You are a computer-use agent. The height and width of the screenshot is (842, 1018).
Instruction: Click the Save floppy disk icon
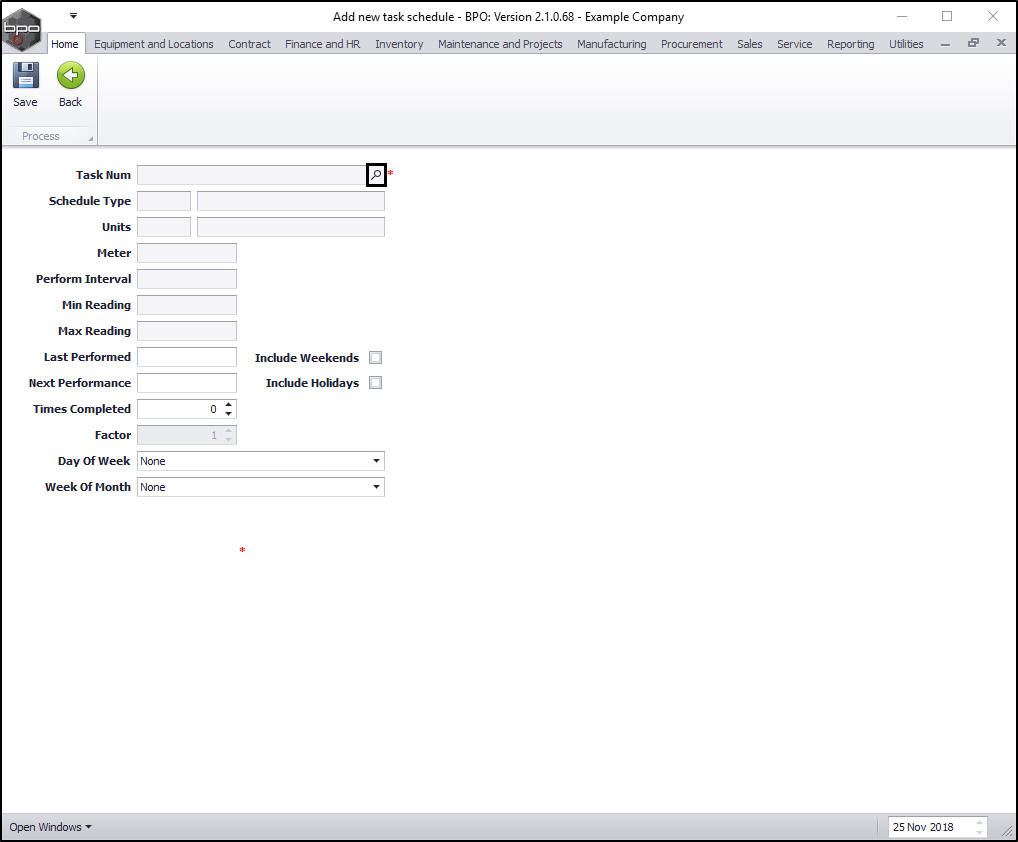point(26,75)
